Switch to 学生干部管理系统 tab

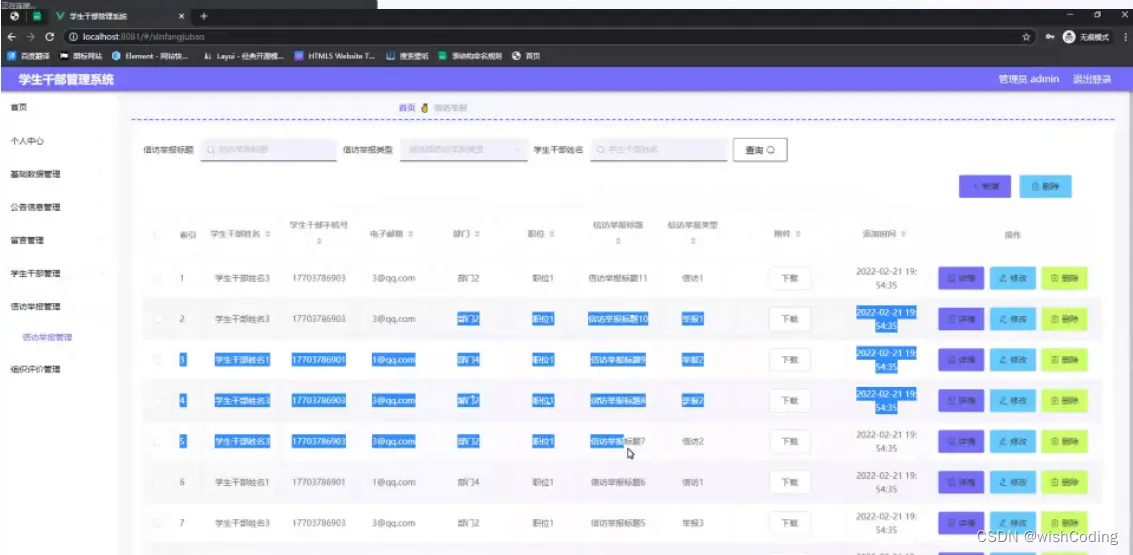coord(119,16)
